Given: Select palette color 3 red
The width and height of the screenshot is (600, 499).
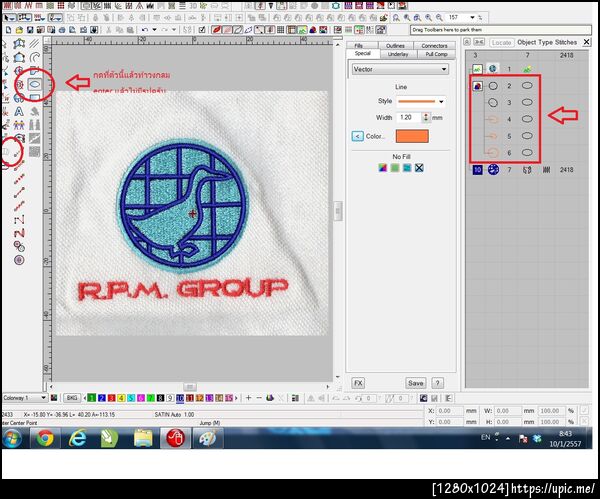Looking at the screenshot, I should pyautogui.click(x=111, y=398).
